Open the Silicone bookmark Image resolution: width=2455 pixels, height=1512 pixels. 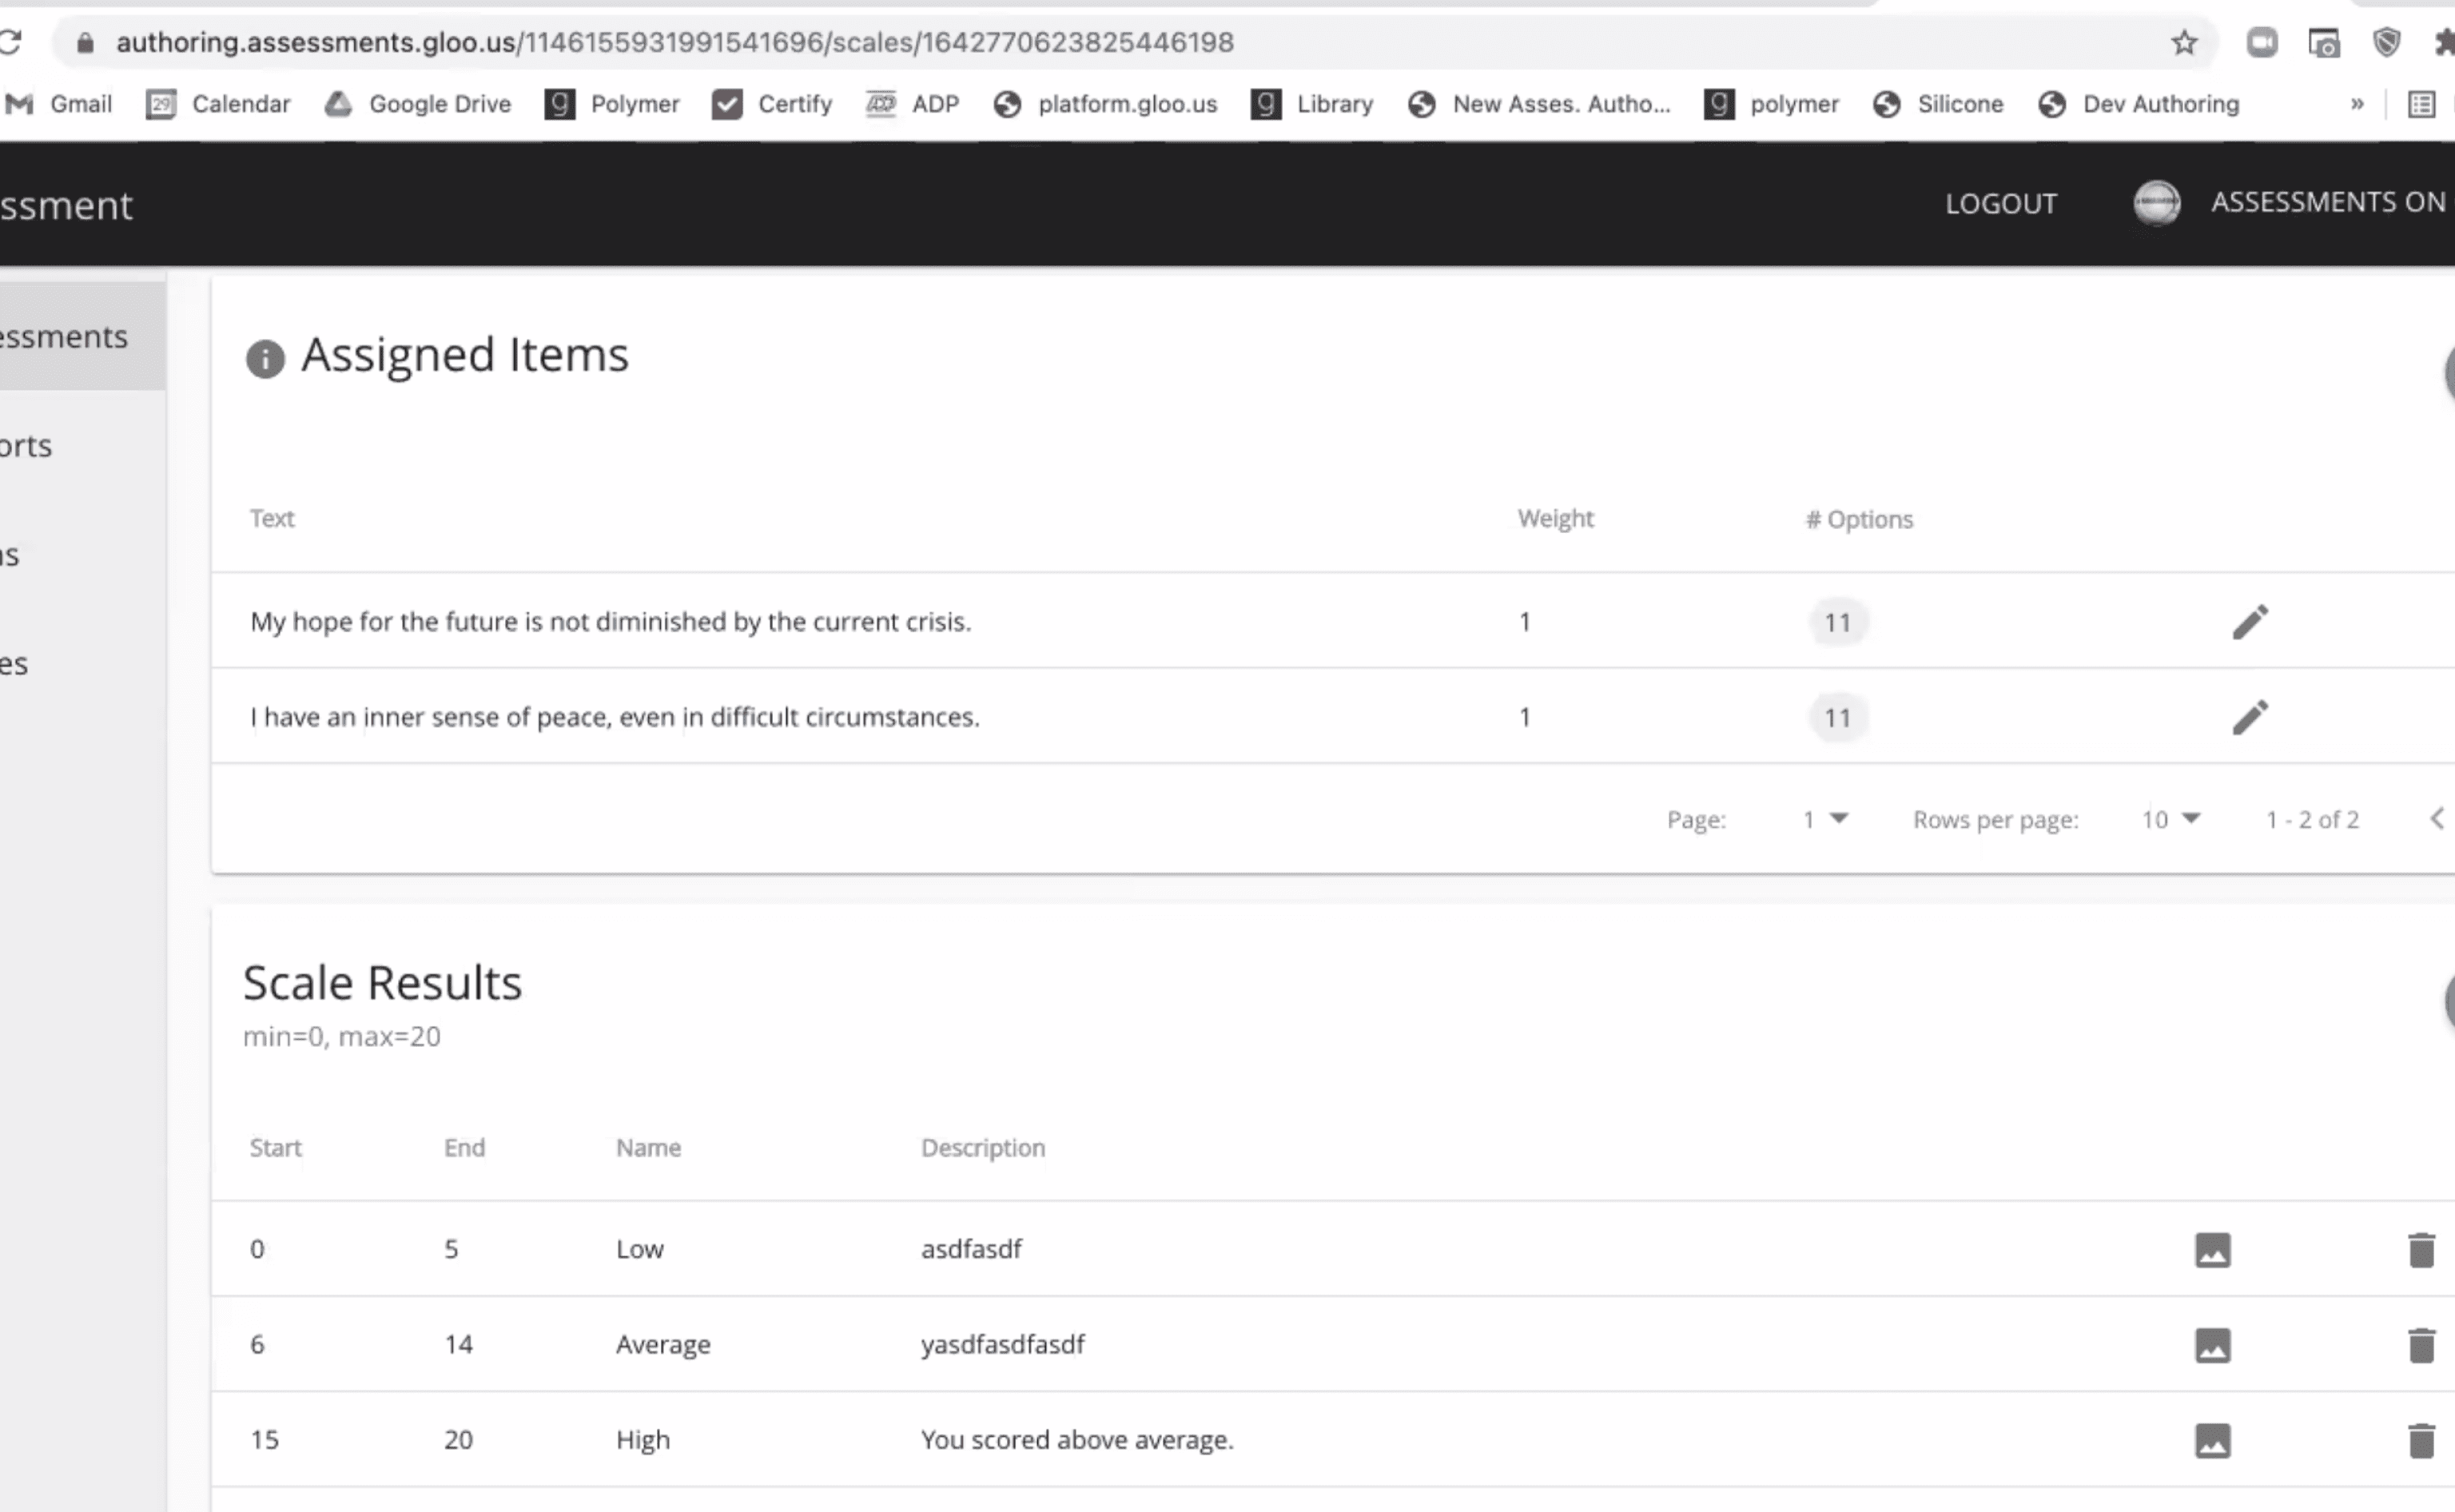click(1938, 104)
